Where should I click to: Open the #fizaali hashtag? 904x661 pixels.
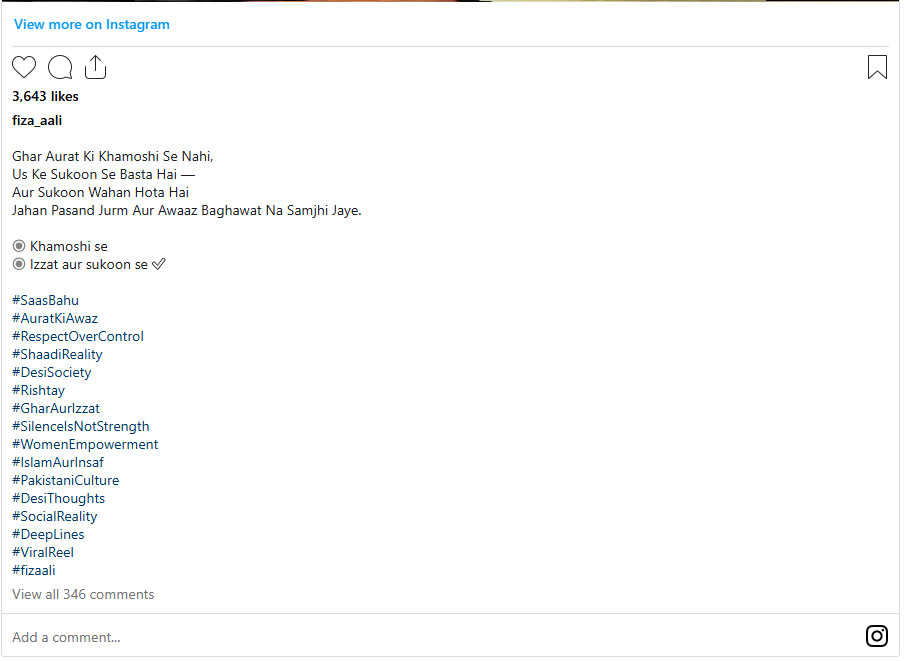34,570
